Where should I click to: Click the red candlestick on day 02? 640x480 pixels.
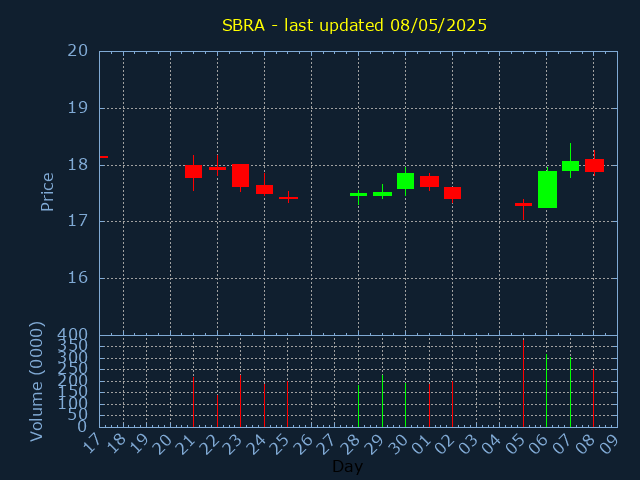pos(452,193)
